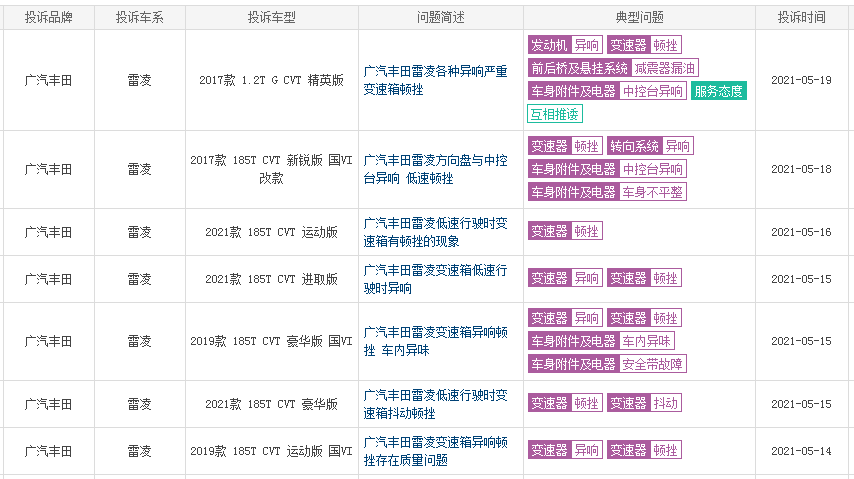Click the 投诉时间 column header
This screenshot has height=479, width=854.
click(802, 17)
